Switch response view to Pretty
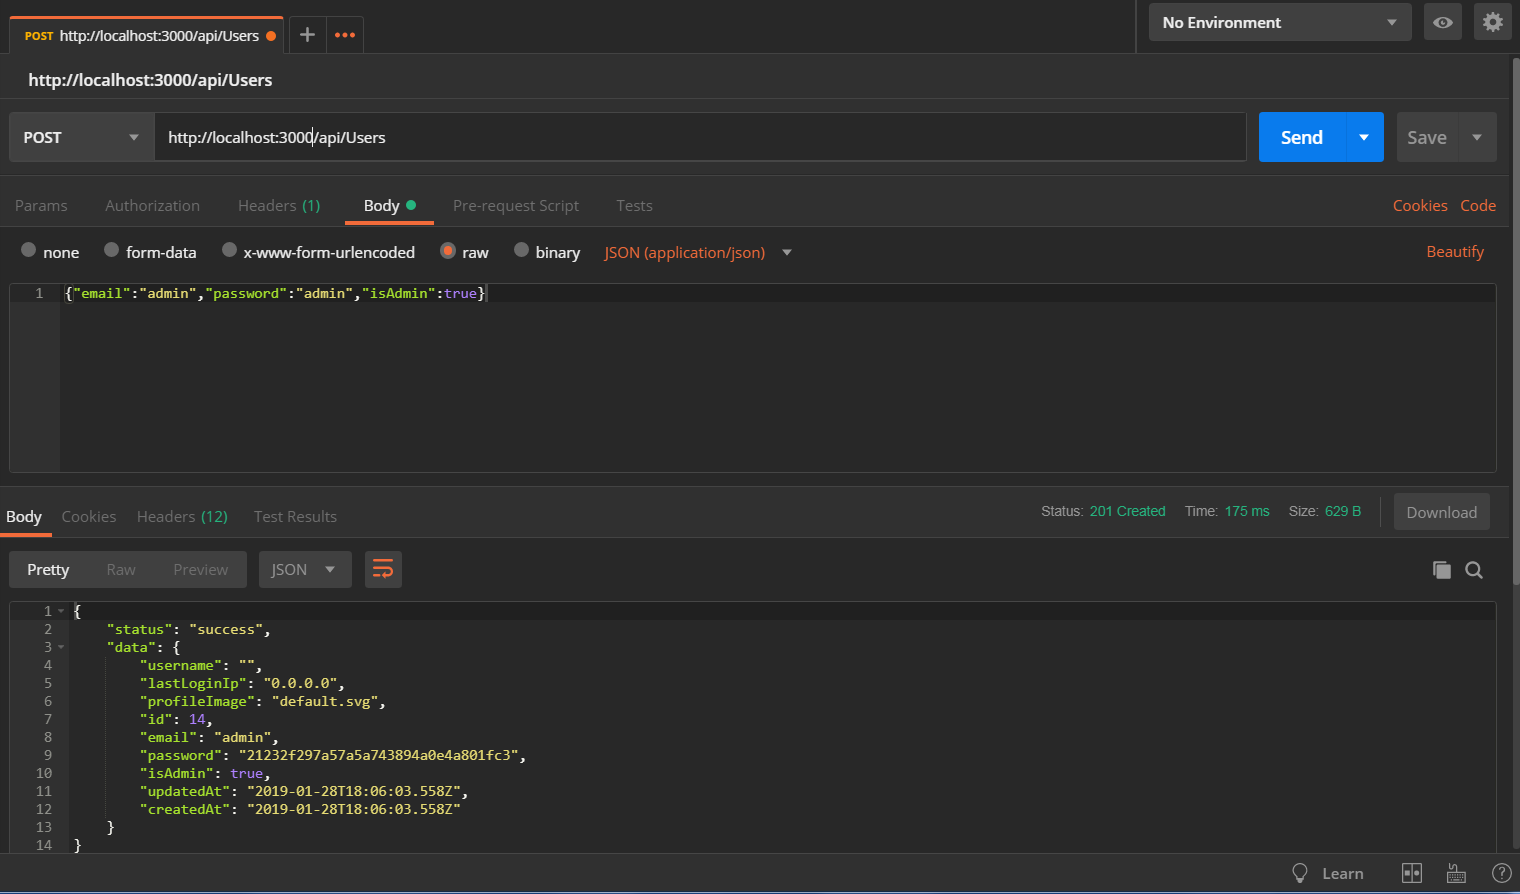Screen dimensions: 1520x894 pos(48,569)
